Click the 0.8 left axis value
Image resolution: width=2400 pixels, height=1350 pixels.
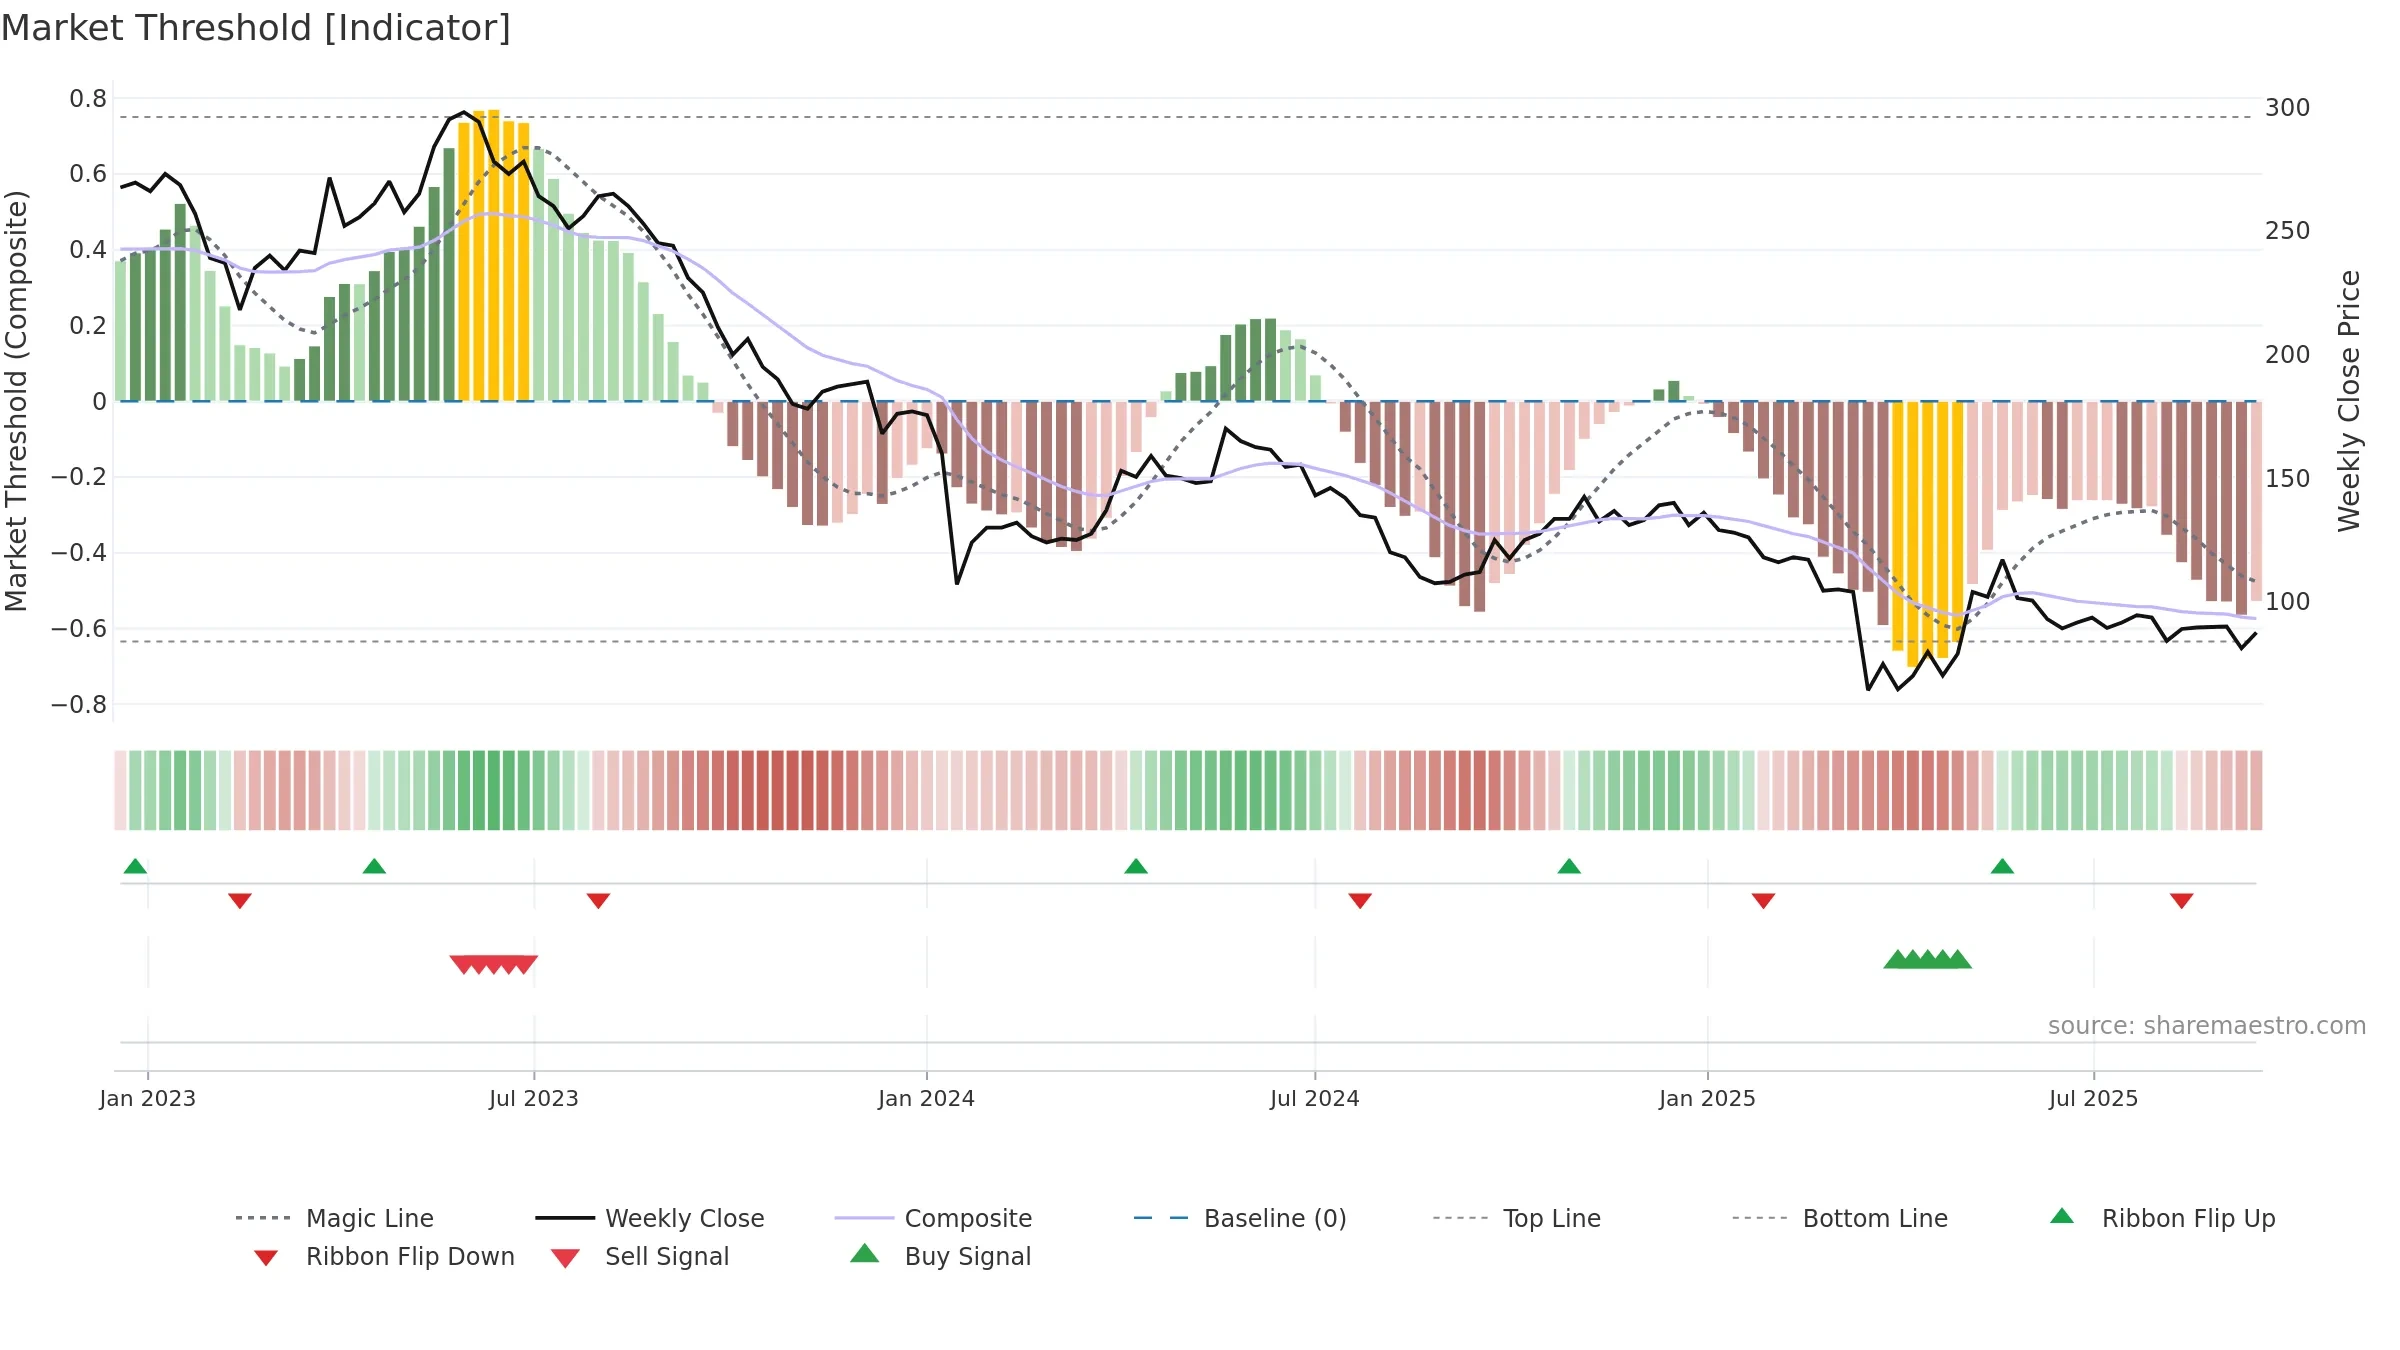(88, 98)
